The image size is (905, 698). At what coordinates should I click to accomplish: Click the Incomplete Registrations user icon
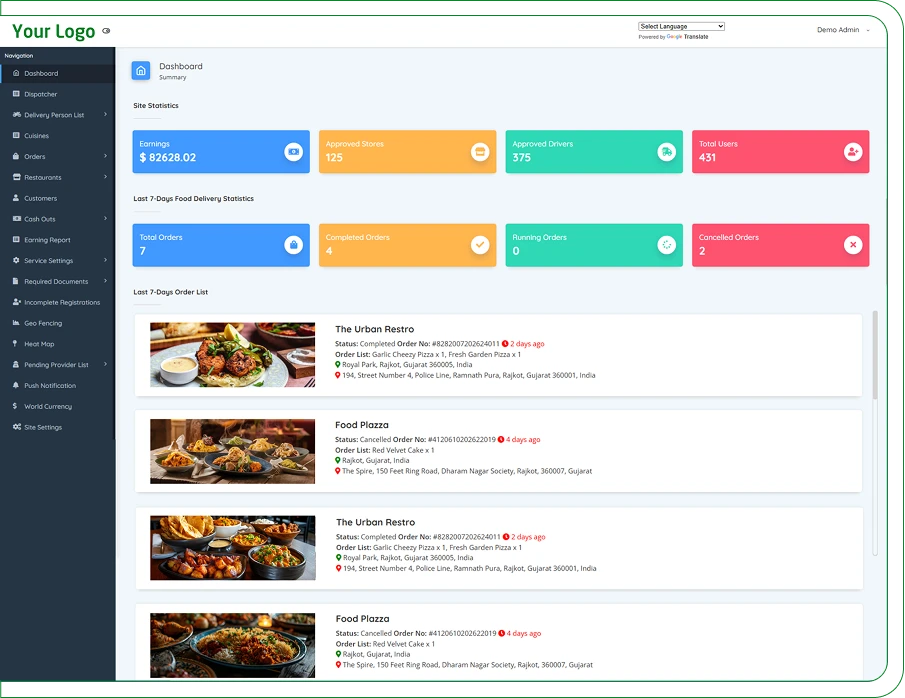(x=17, y=301)
